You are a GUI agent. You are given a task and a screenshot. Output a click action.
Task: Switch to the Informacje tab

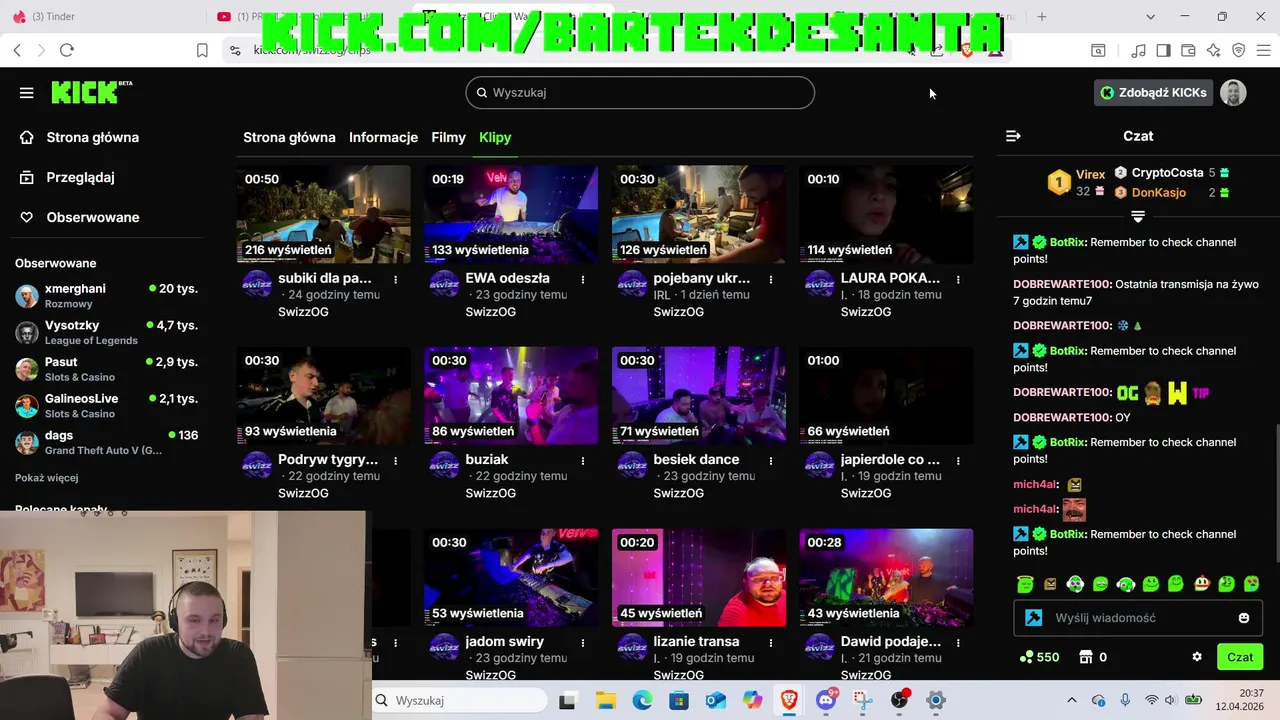[383, 137]
